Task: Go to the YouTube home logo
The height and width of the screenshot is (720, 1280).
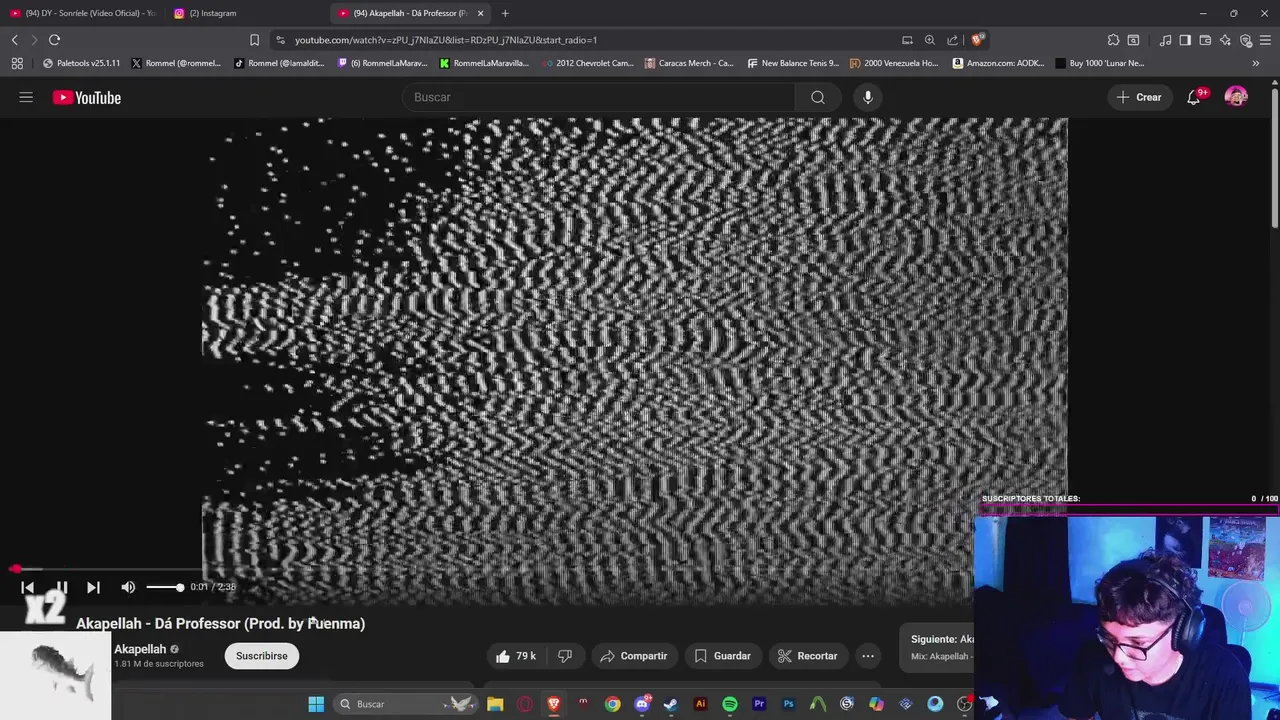Action: coord(87,97)
